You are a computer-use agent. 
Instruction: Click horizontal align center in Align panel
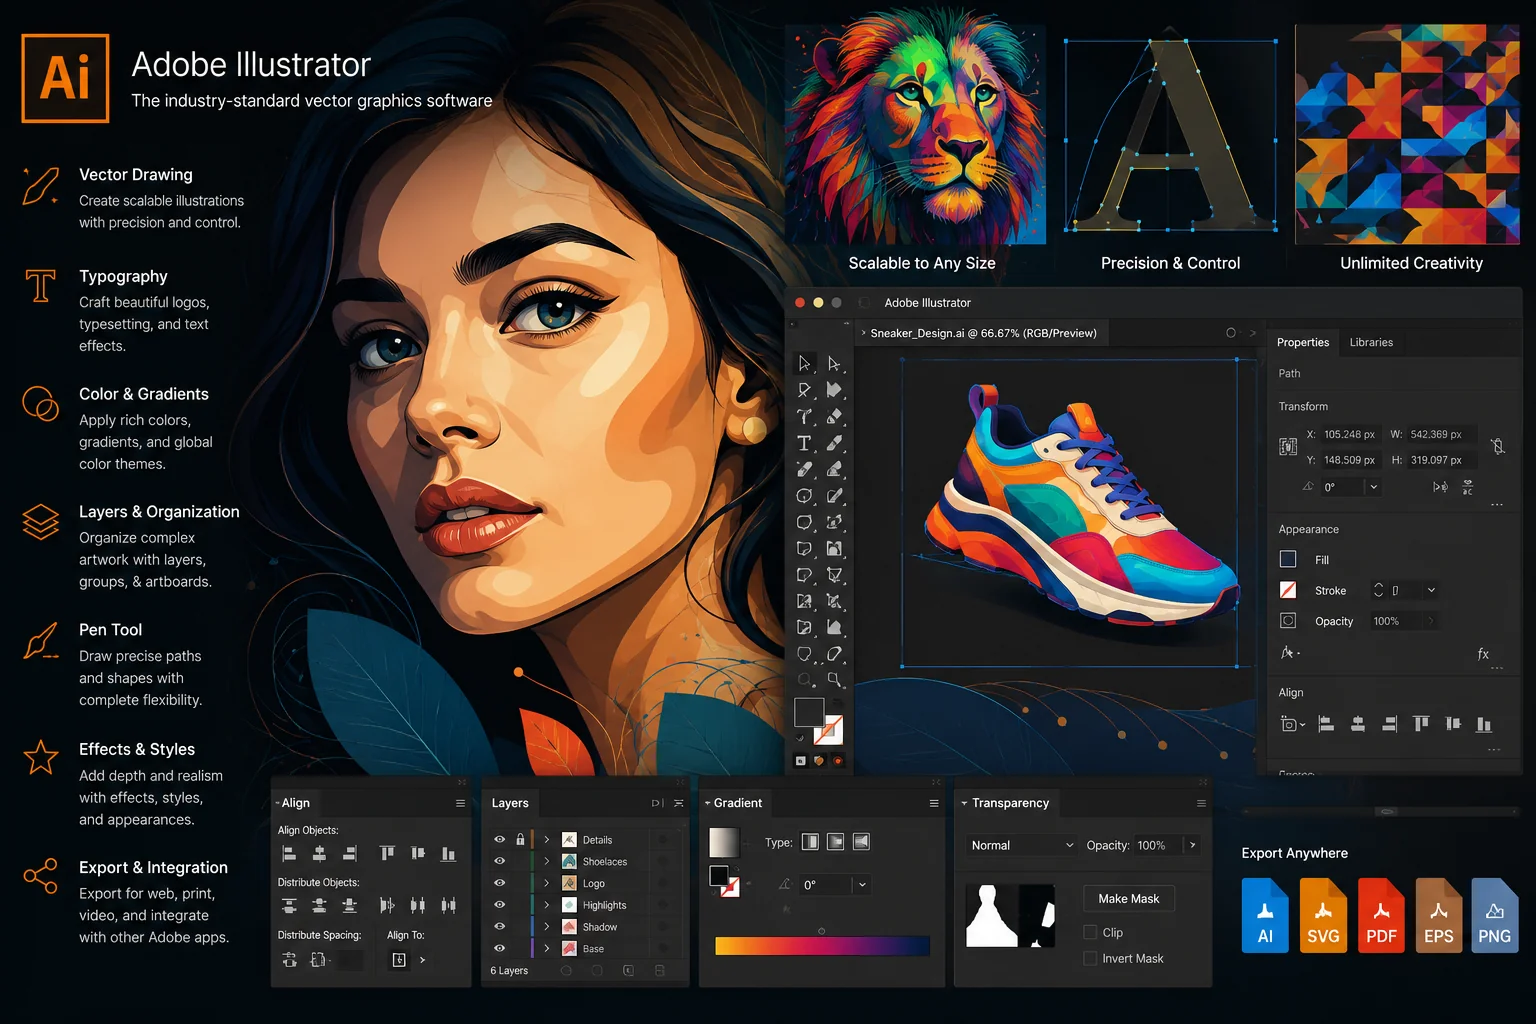pyautogui.click(x=319, y=853)
